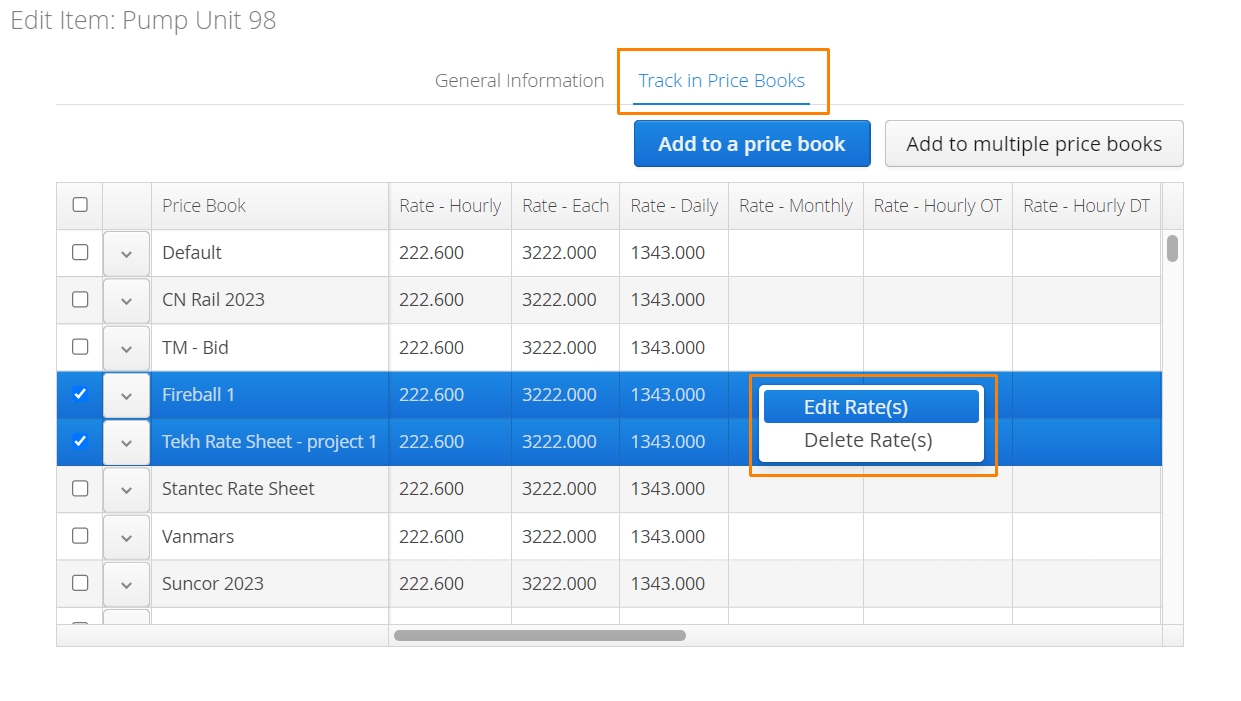Click Add to a price book button
The width and height of the screenshot is (1241, 701).
pos(752,144)
